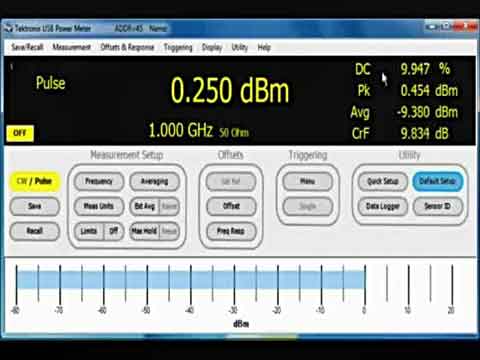
Task: Click the Quick Setup button
Action: point(383,181)
